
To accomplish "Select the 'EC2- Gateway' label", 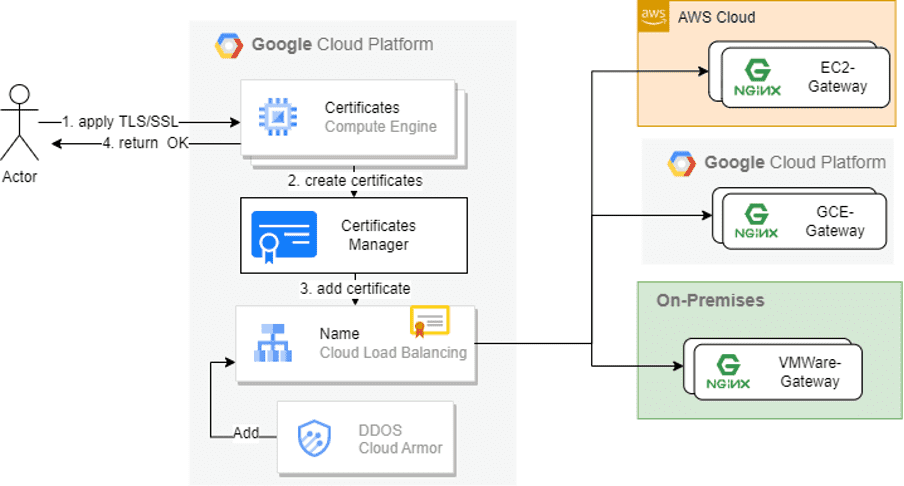I will tap(837, 77).
